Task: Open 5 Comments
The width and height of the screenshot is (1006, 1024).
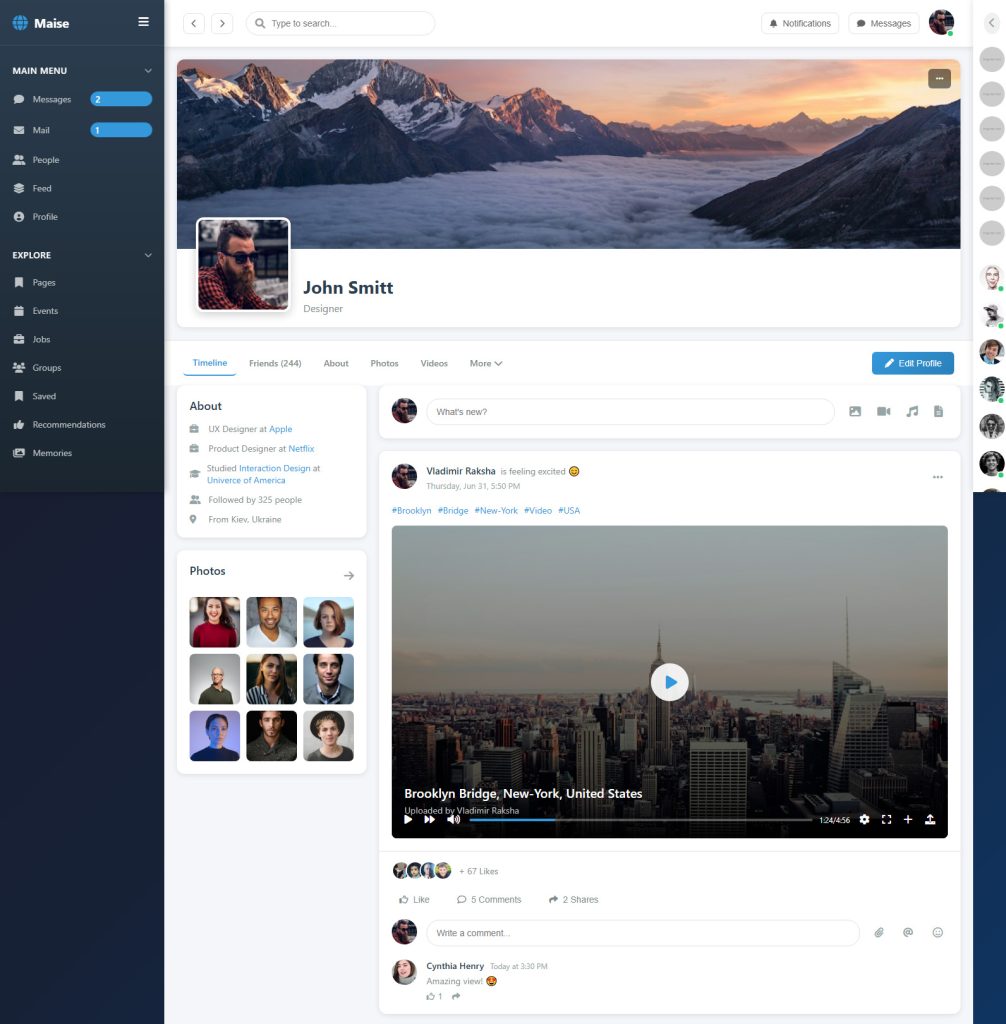Action: [489, 900]
